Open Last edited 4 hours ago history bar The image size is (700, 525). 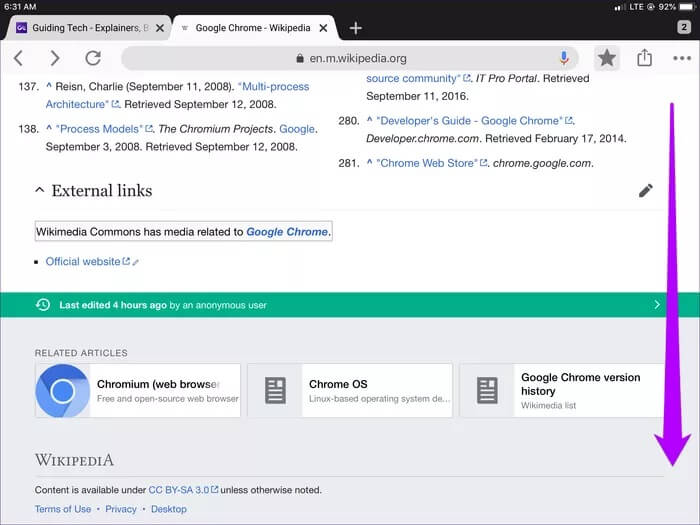click(350, 305)
